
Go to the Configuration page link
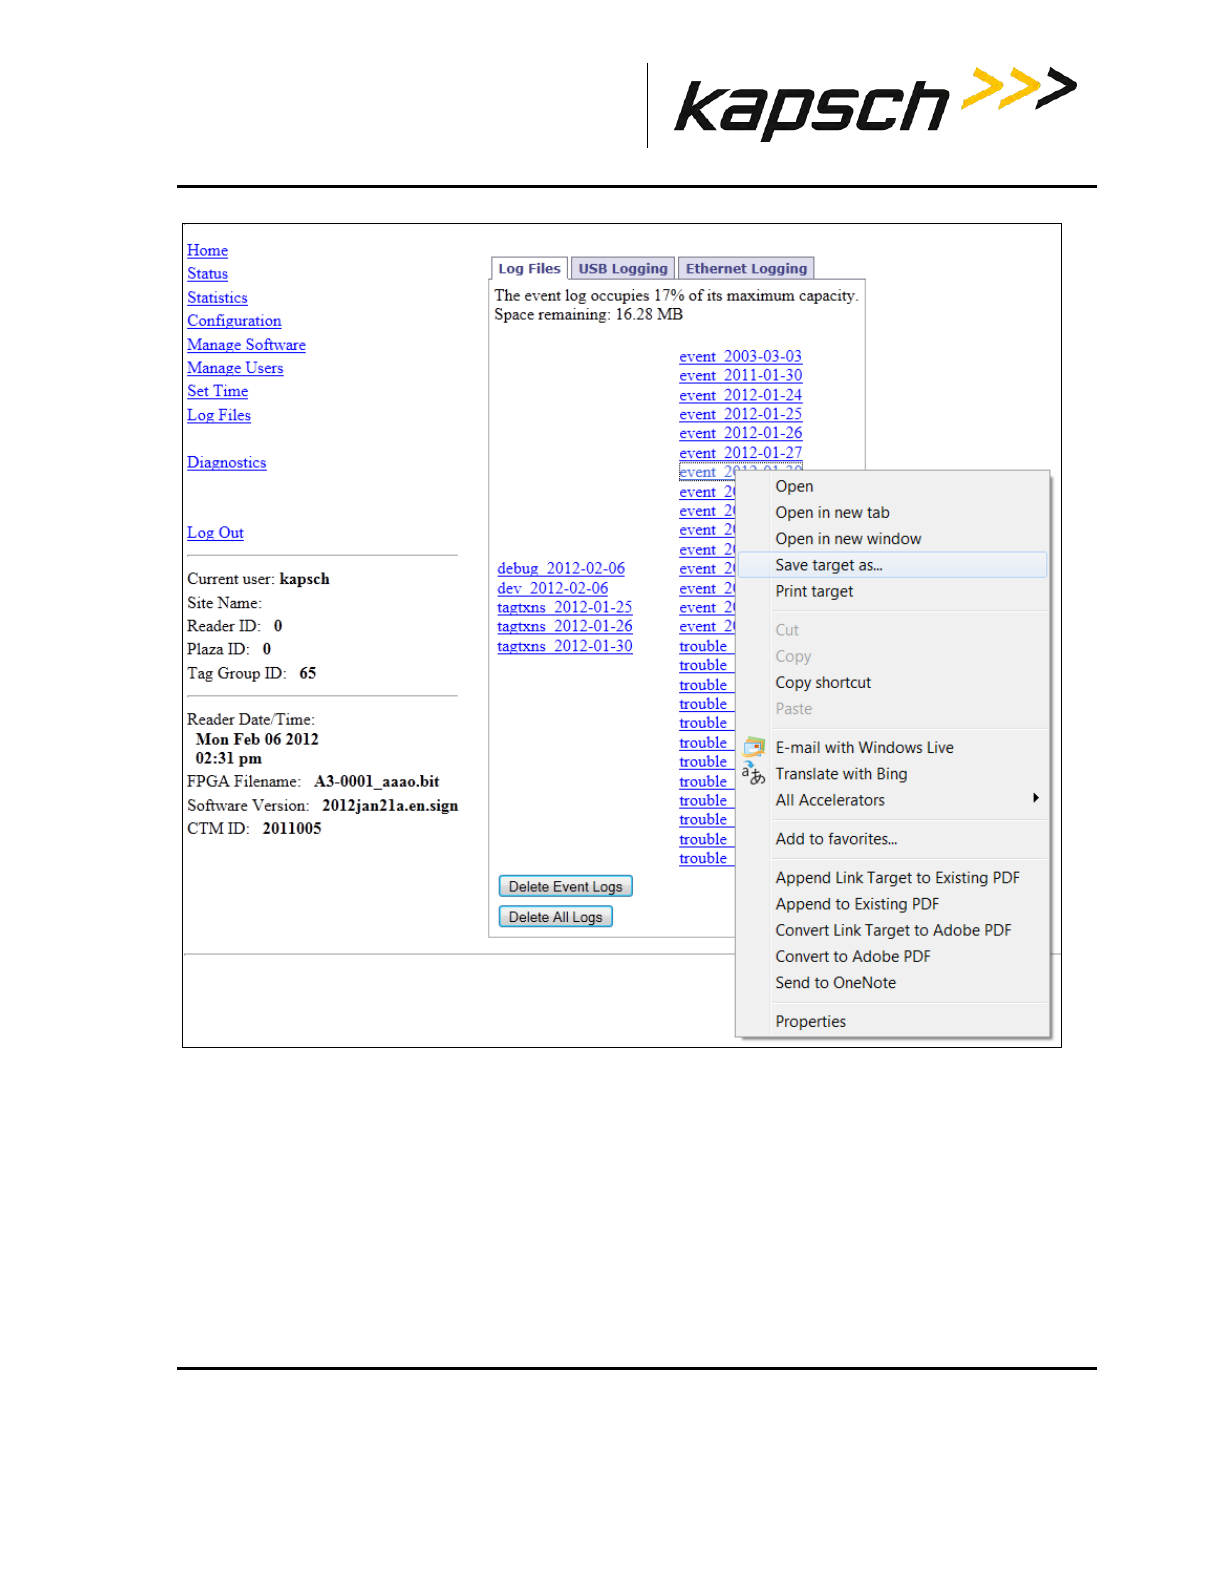tap(234, 320)
